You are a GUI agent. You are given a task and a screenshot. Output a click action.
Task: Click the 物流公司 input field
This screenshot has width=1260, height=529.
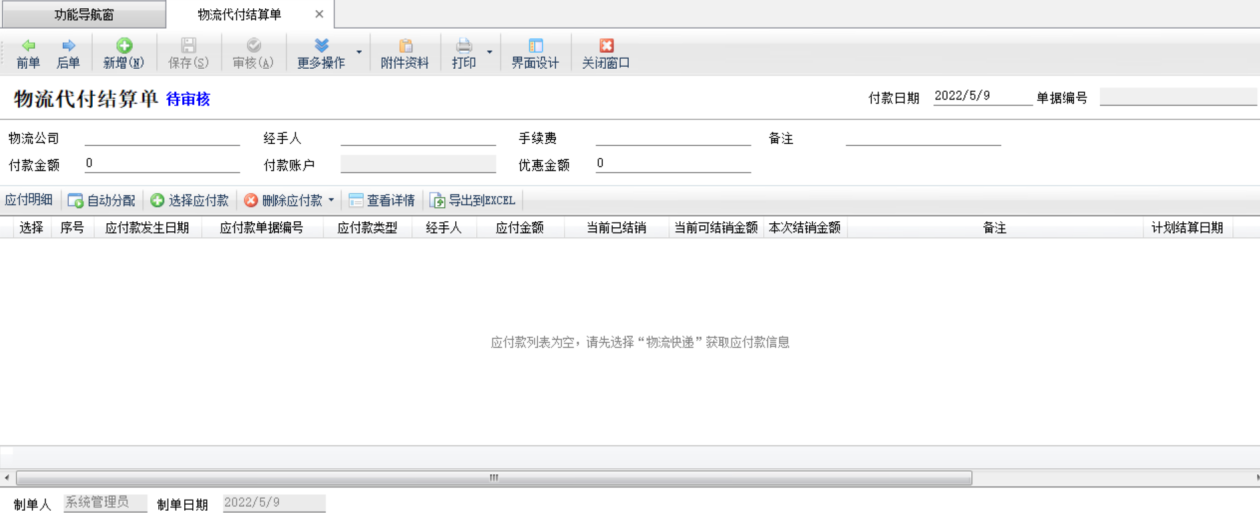point(162,139)
